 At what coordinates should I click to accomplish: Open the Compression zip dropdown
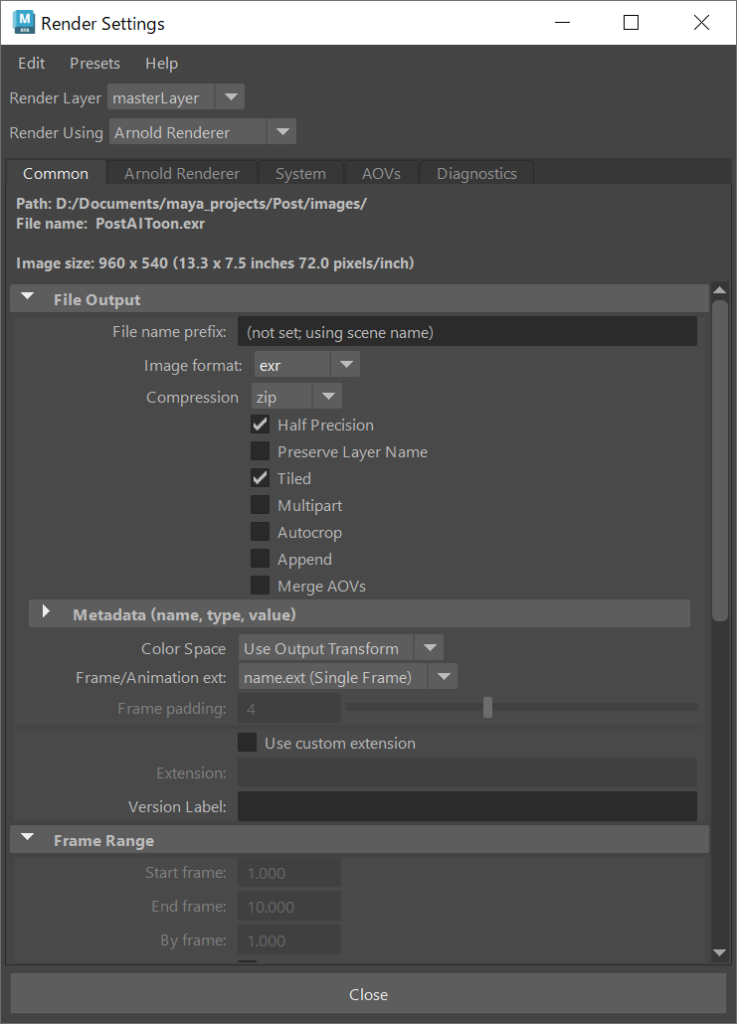[x=296, y=396]
